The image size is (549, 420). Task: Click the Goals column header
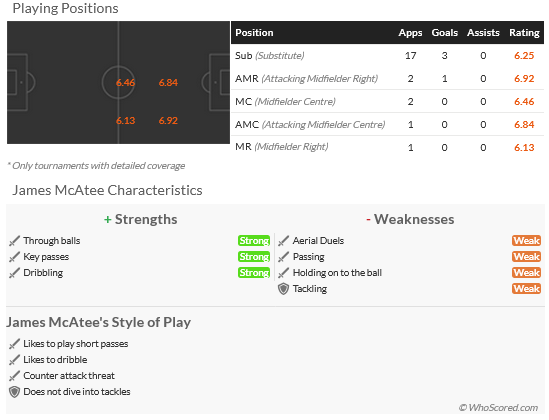tap(444, 33)
